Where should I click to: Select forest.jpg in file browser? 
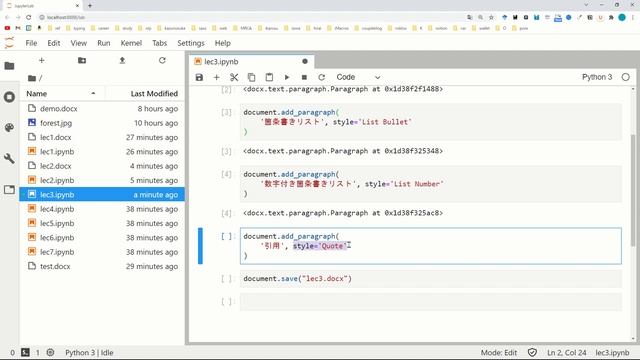click(102, 123)
